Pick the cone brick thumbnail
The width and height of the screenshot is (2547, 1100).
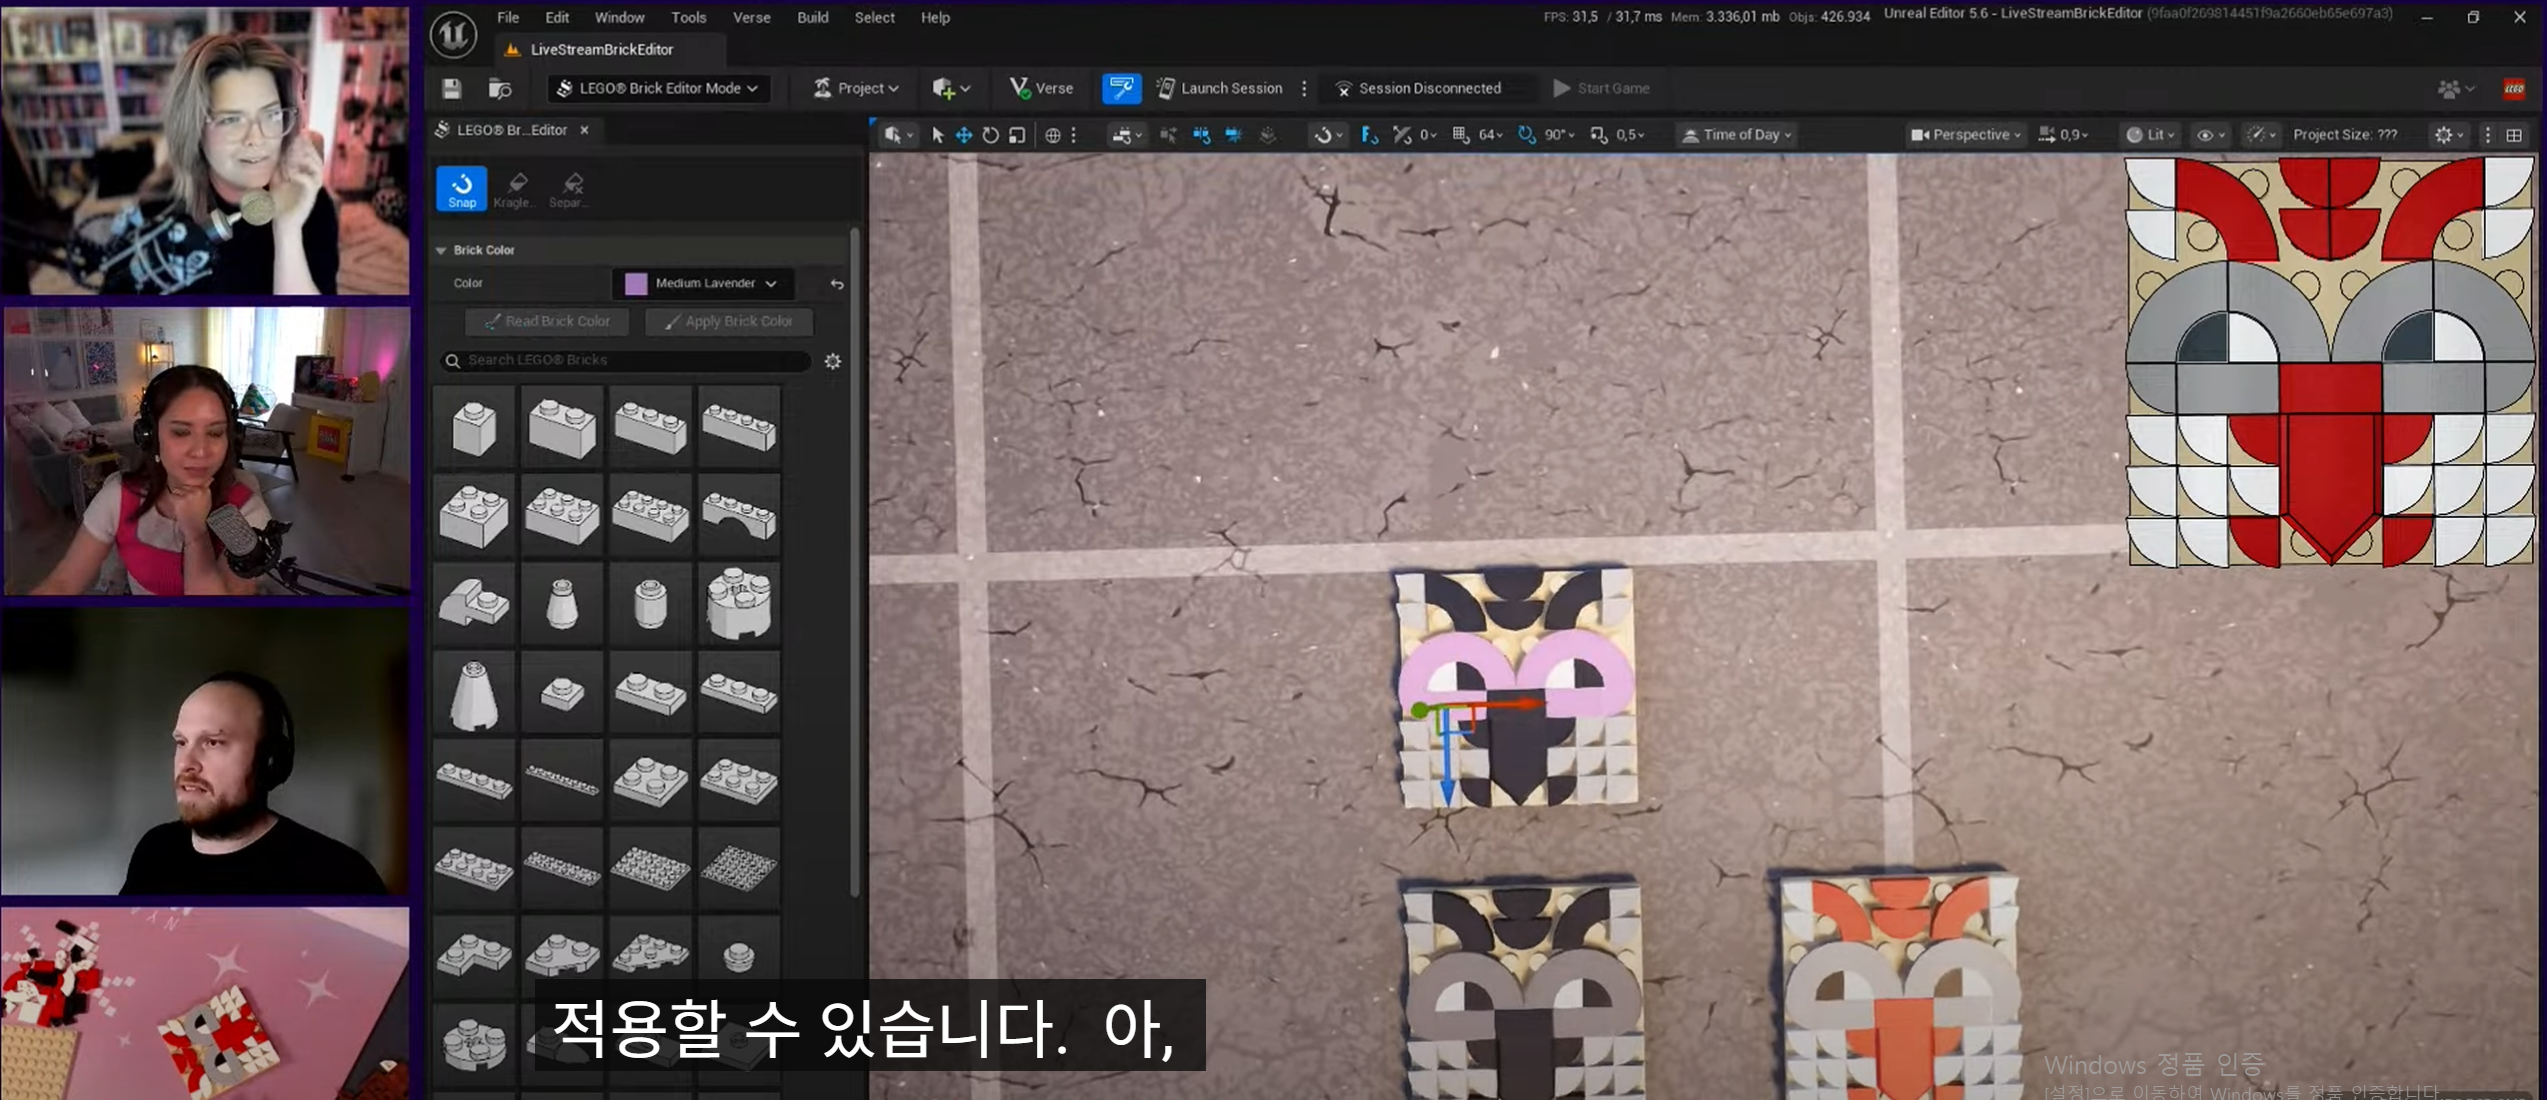click(x=474, y=692)
